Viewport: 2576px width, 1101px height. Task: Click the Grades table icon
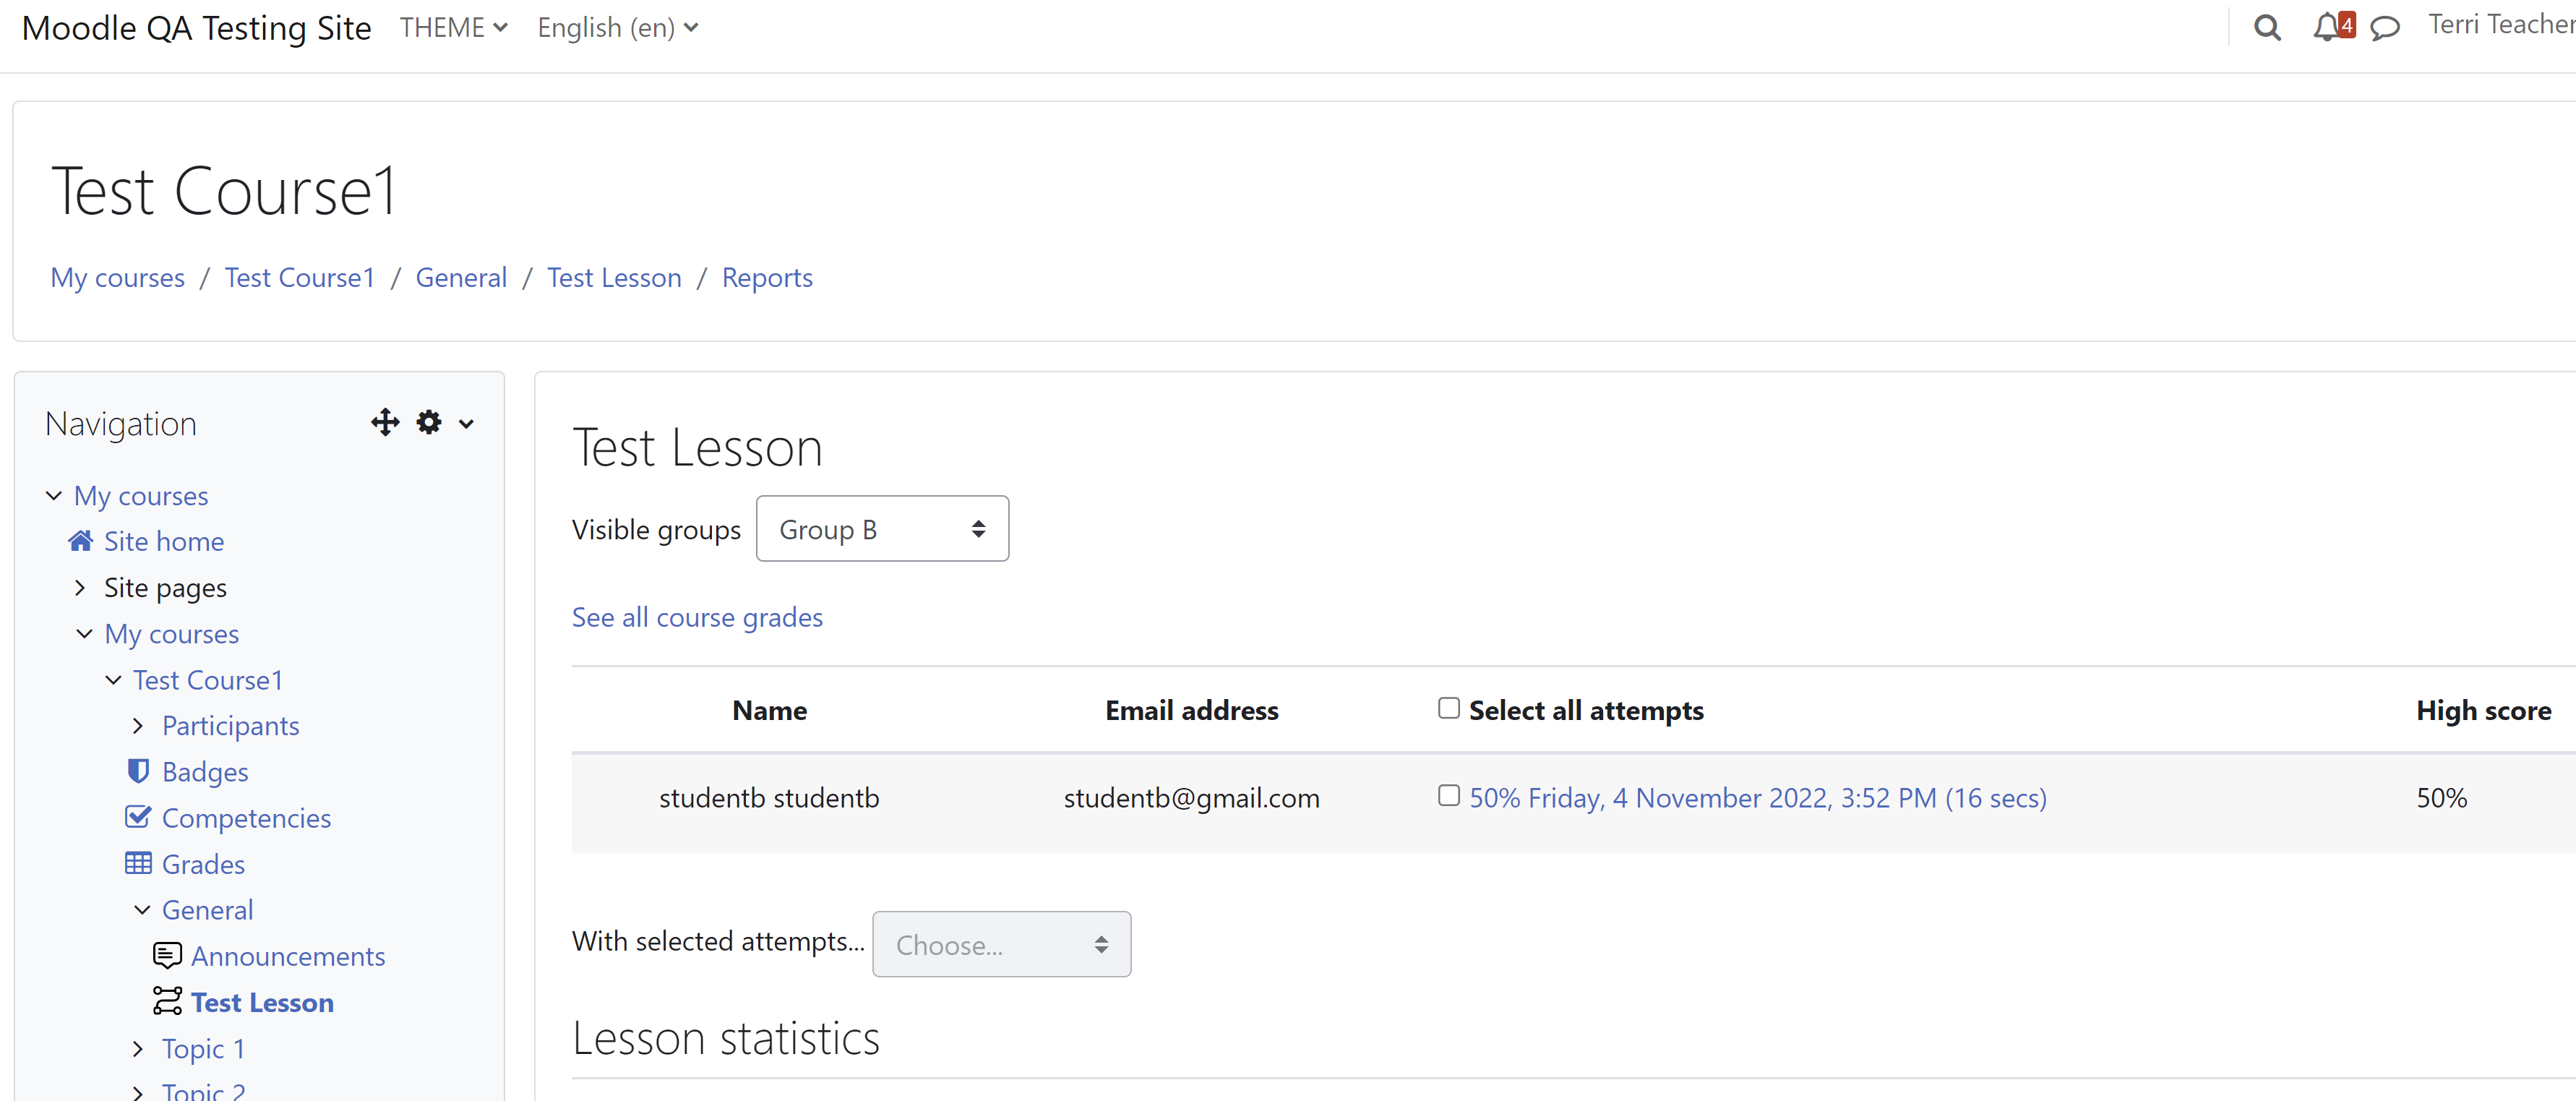(138, 863)
